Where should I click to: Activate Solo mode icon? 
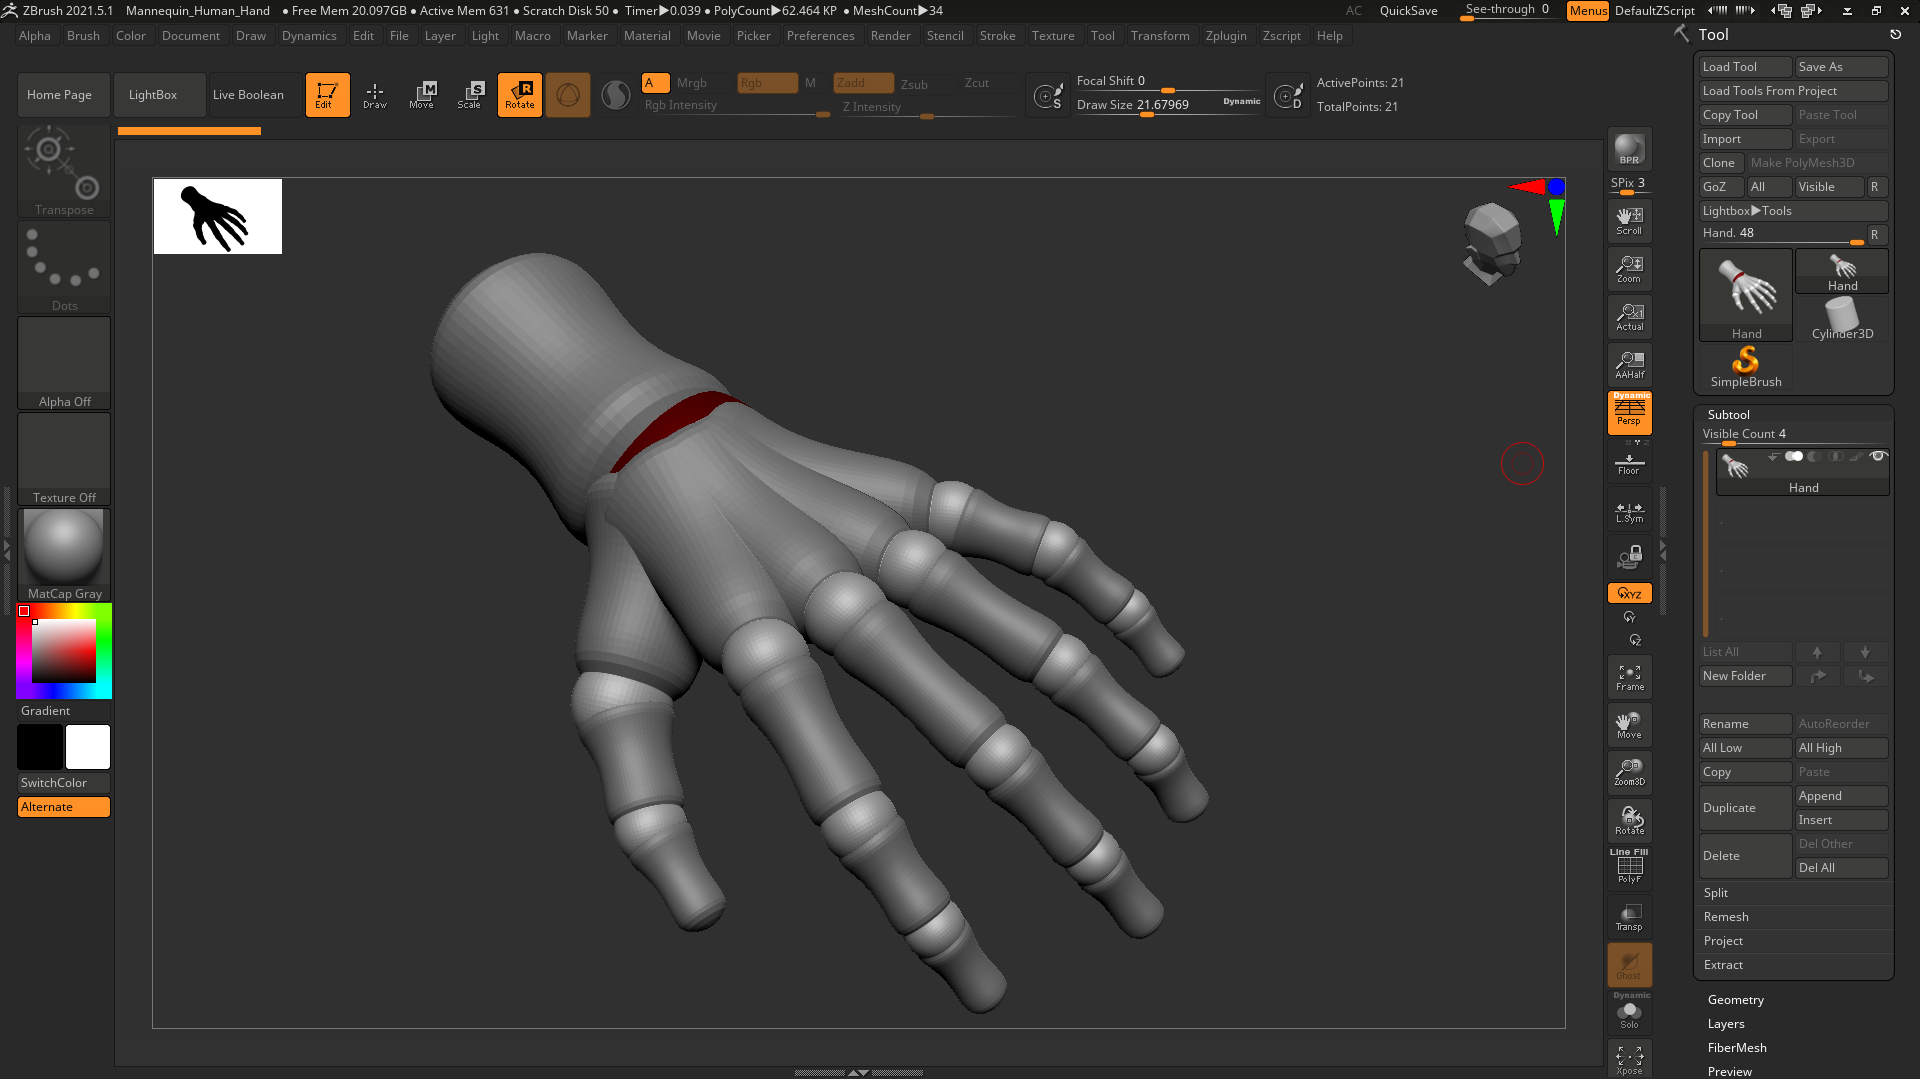pos(1629,1015)
